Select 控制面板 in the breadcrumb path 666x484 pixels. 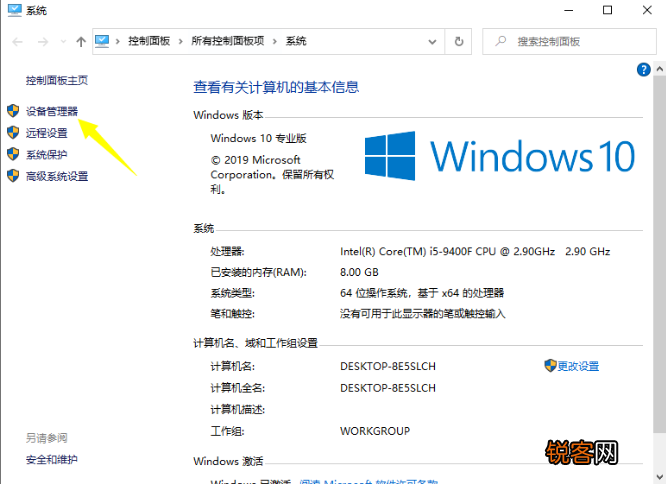coord(149,41)
